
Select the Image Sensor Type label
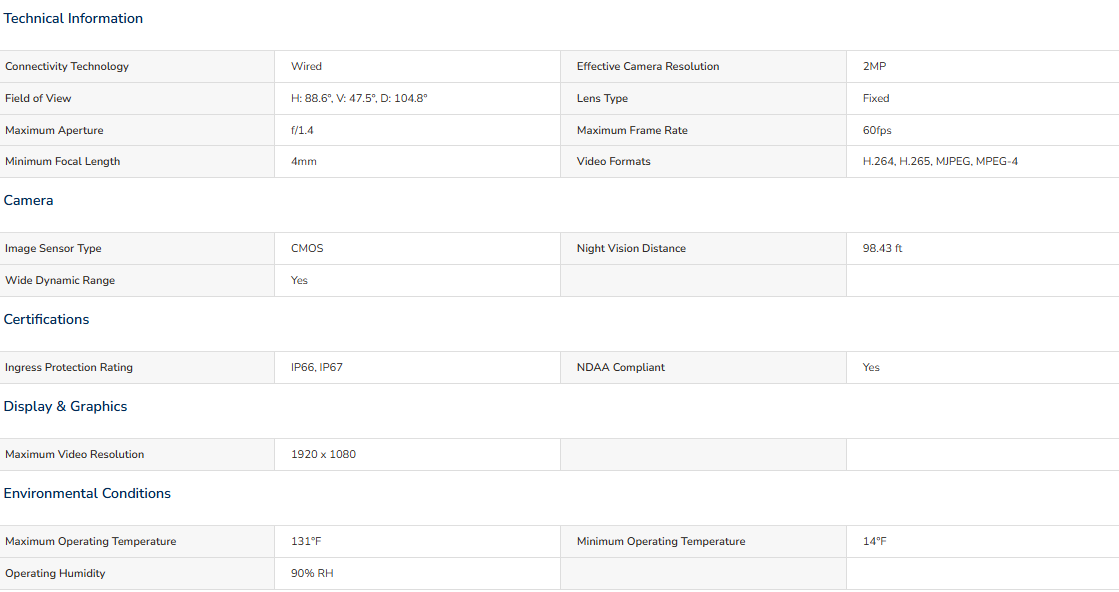53,248
